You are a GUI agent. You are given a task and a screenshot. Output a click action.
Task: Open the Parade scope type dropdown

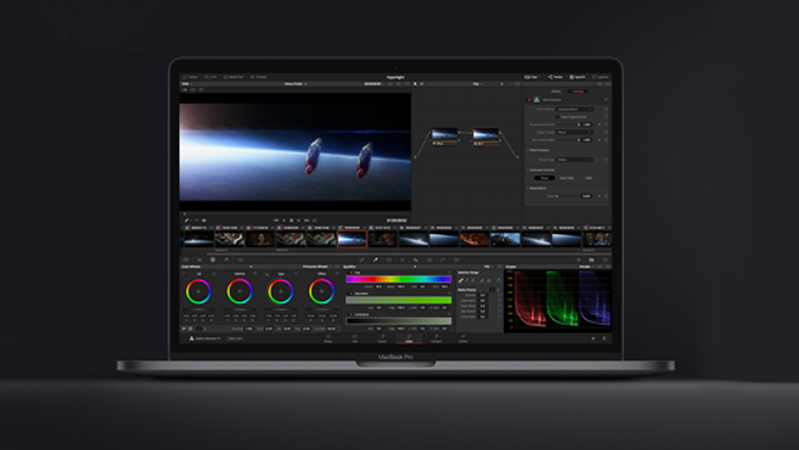click(x=587, y=267)
